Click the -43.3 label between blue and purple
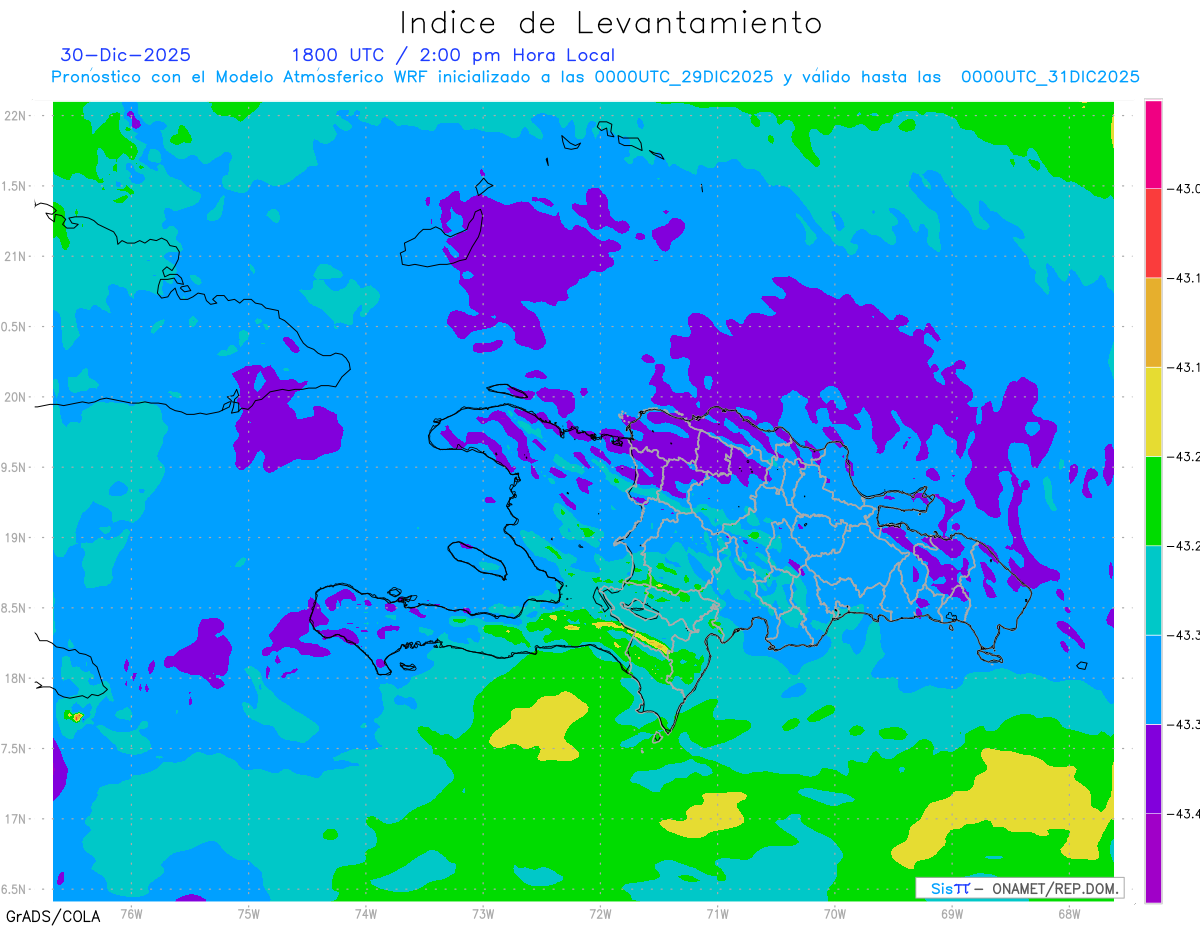 pyautogui.click(x=1184, y=723)
